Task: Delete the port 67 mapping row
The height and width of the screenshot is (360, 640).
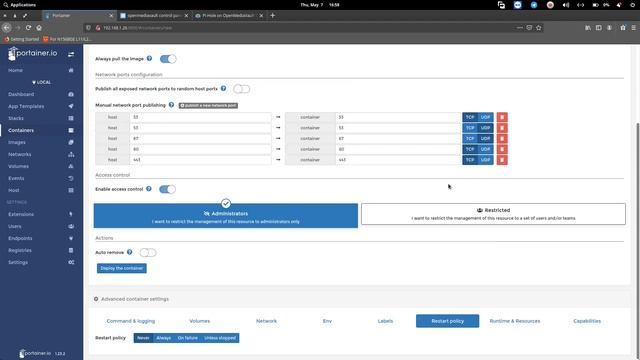Action: point(502,138)
